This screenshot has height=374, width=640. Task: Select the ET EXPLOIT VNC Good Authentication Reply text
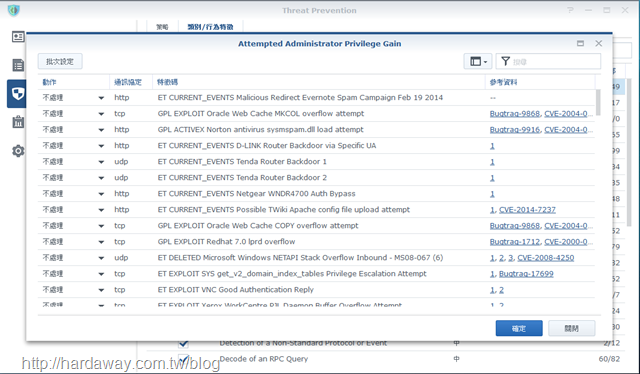pyautogui.click(x=236, y=290)
